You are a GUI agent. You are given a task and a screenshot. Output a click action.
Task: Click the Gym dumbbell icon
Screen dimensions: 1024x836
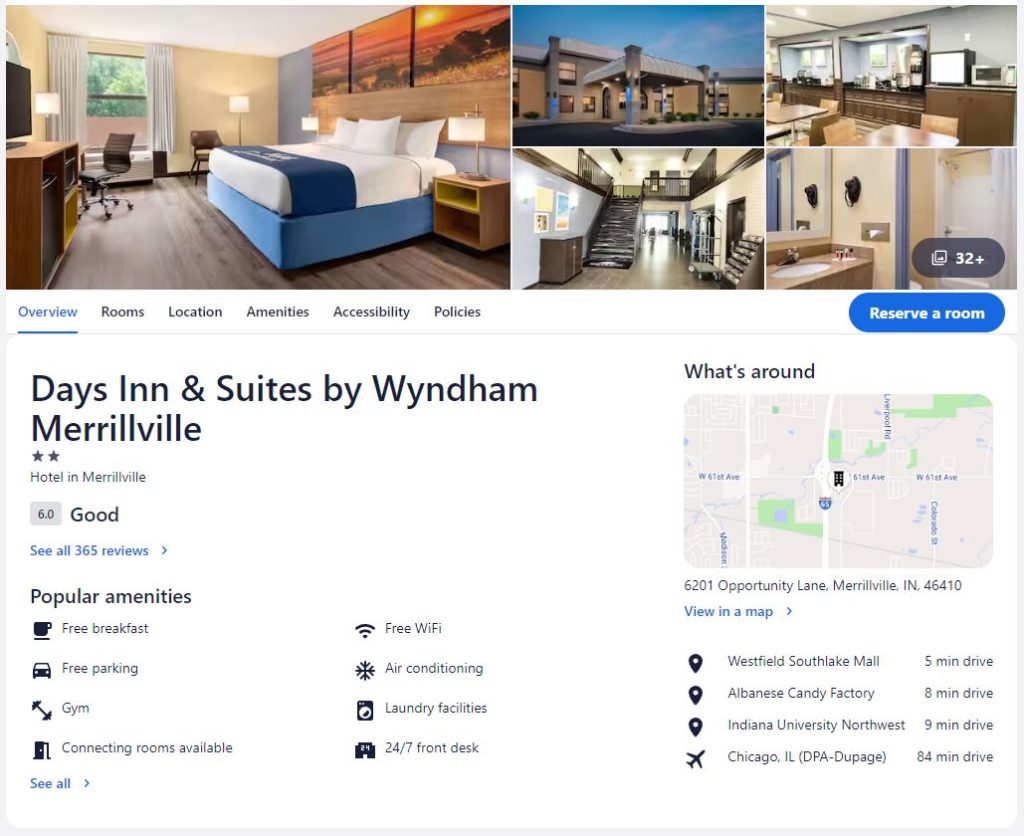pyautogui.click(x=42, y=710)
